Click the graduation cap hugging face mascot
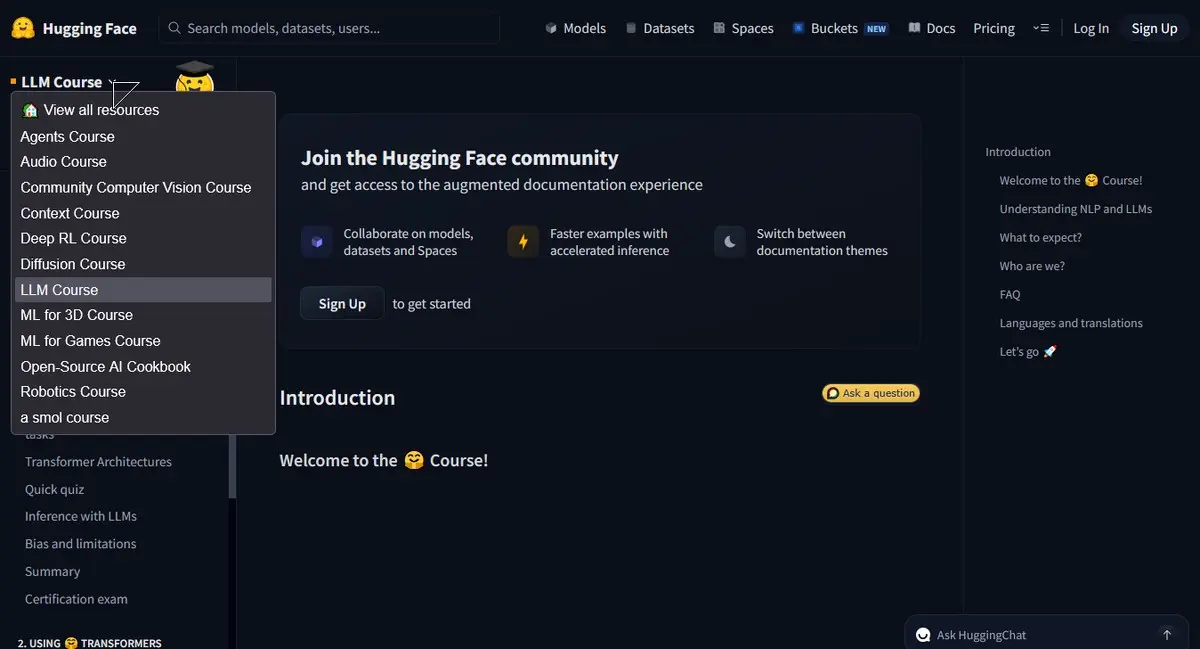Screen dimensions: 1200x649 pos(195,78)
